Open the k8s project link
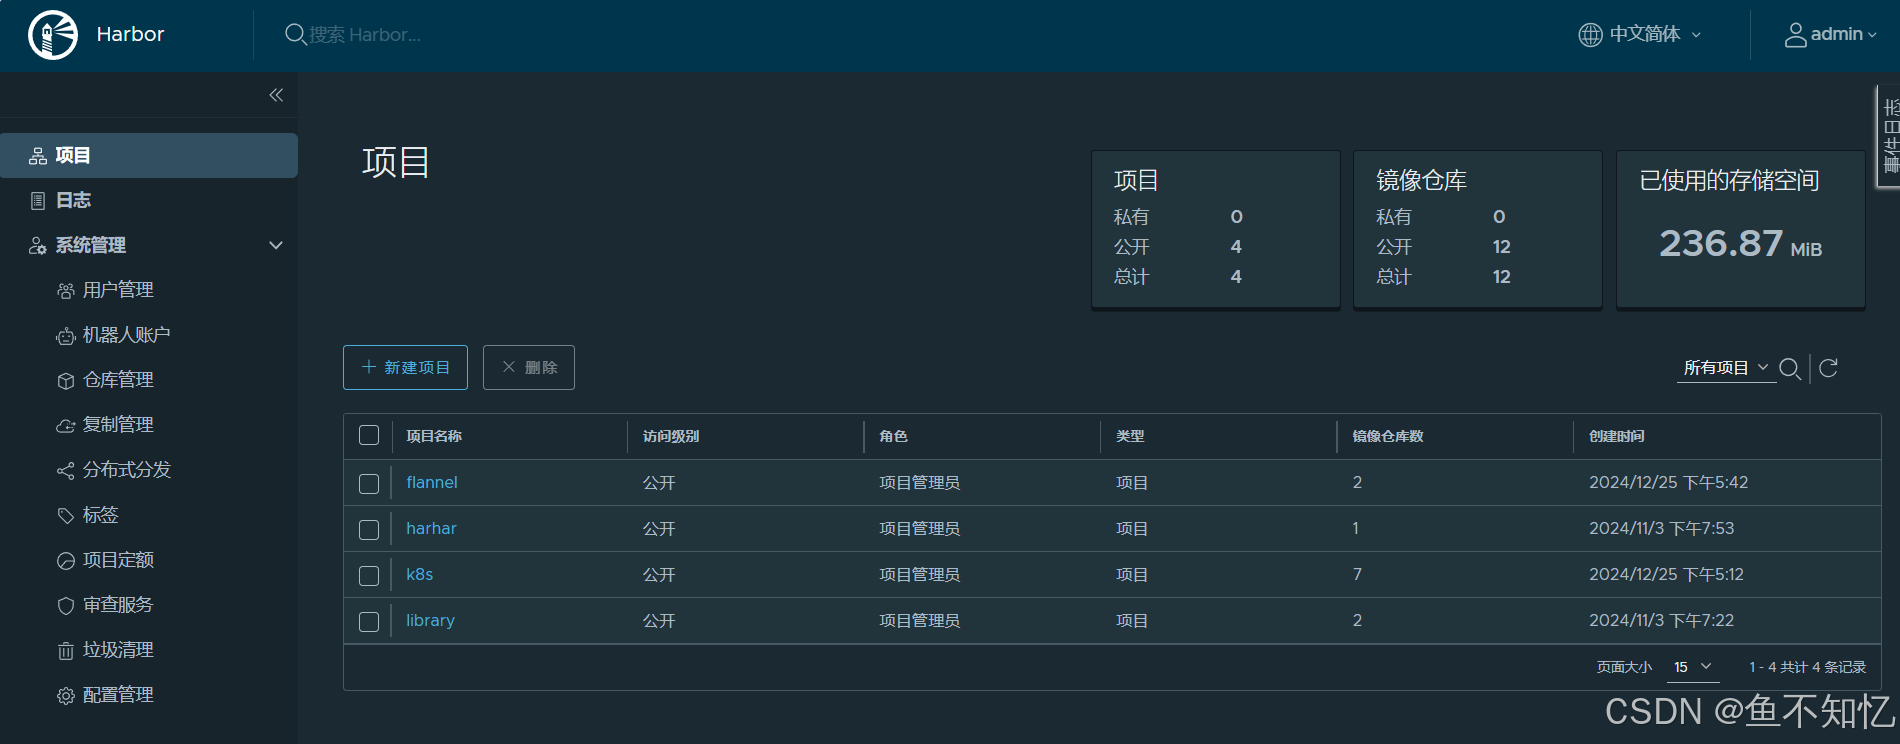This screenshot has width=1900, height=744. [x=420, y=574]
